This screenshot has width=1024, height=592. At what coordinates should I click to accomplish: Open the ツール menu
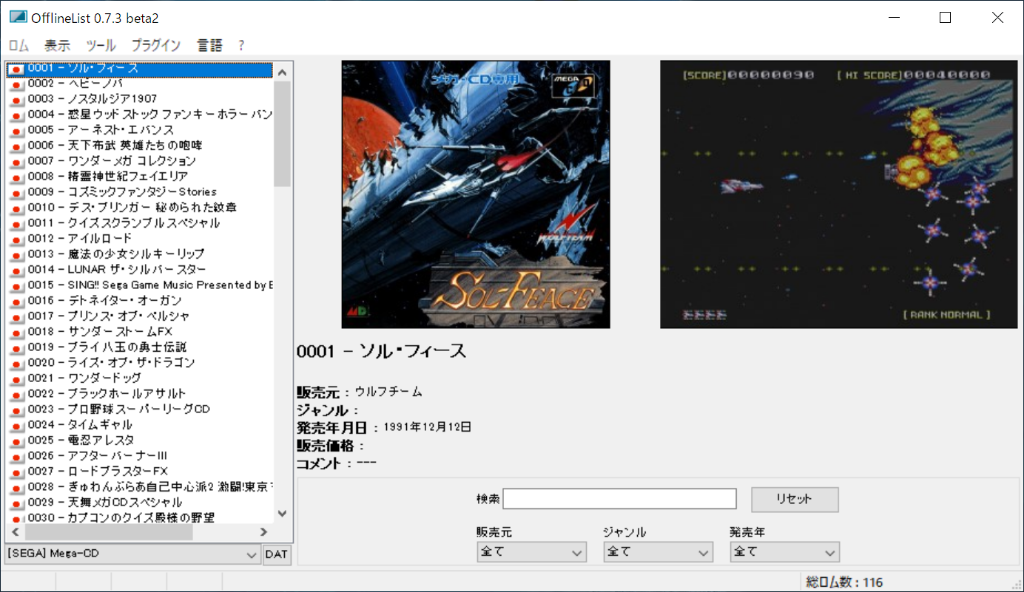coord(101,45)
